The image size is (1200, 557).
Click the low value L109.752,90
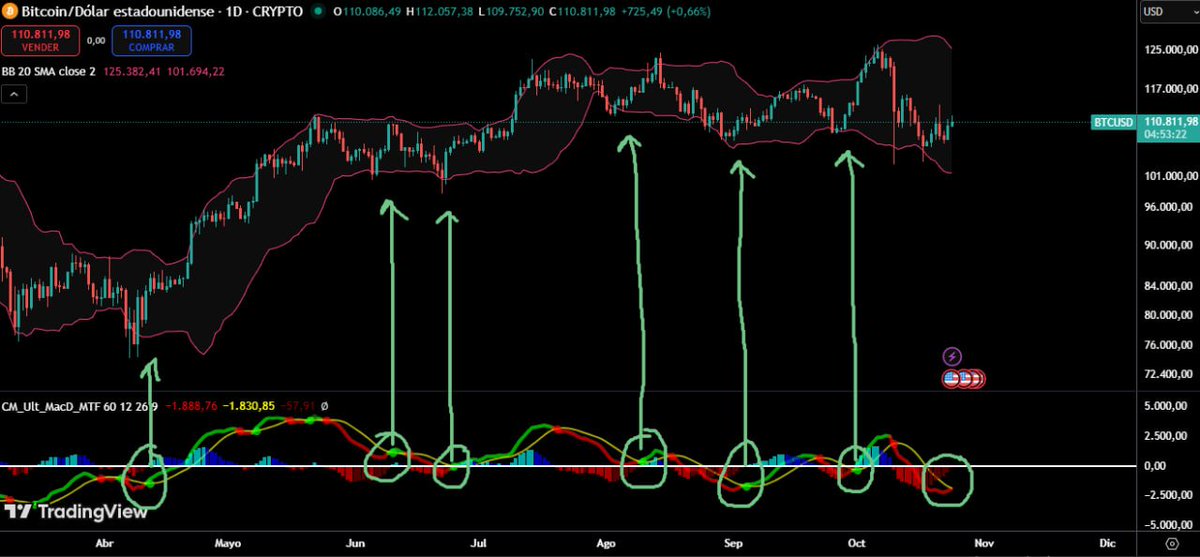tap(511, 12)
